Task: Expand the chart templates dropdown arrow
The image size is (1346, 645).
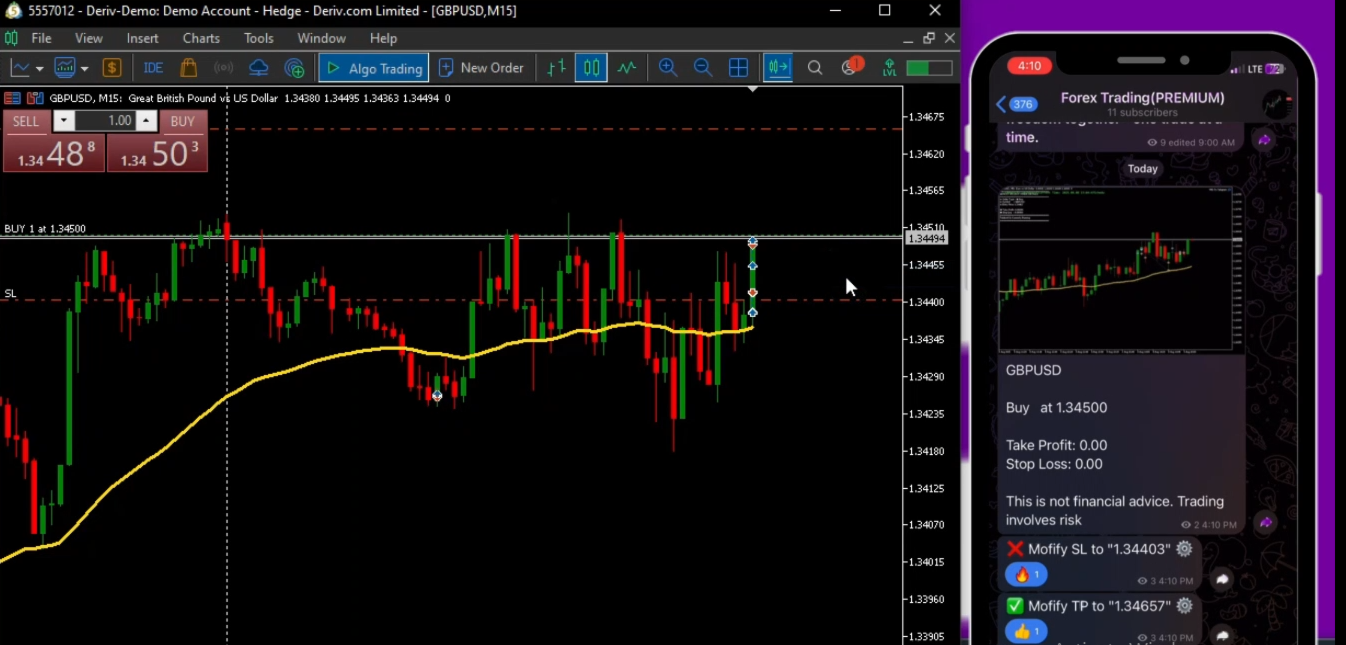Action: [x=84, y=69]
